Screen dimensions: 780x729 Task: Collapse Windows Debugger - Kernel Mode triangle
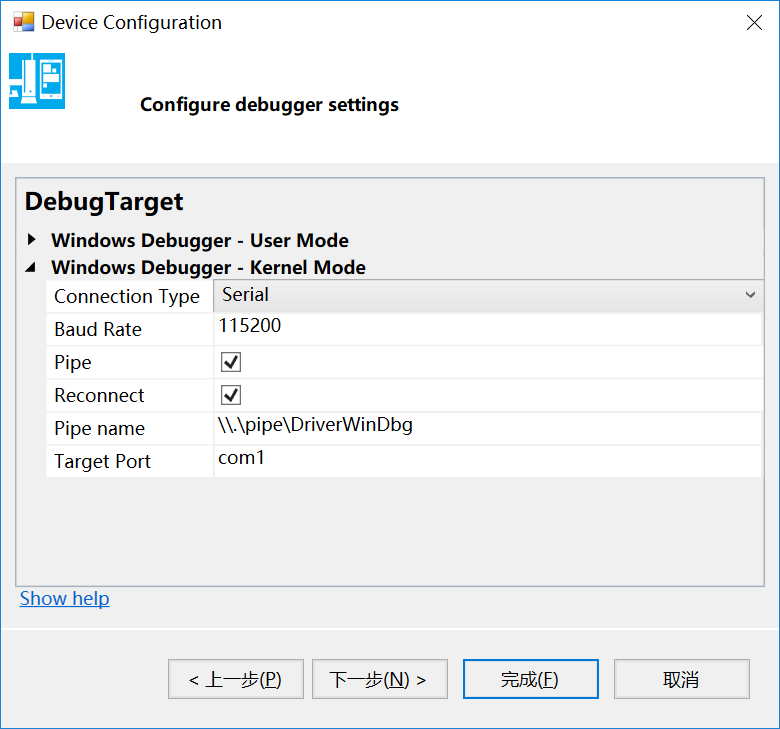click(31, 268)
